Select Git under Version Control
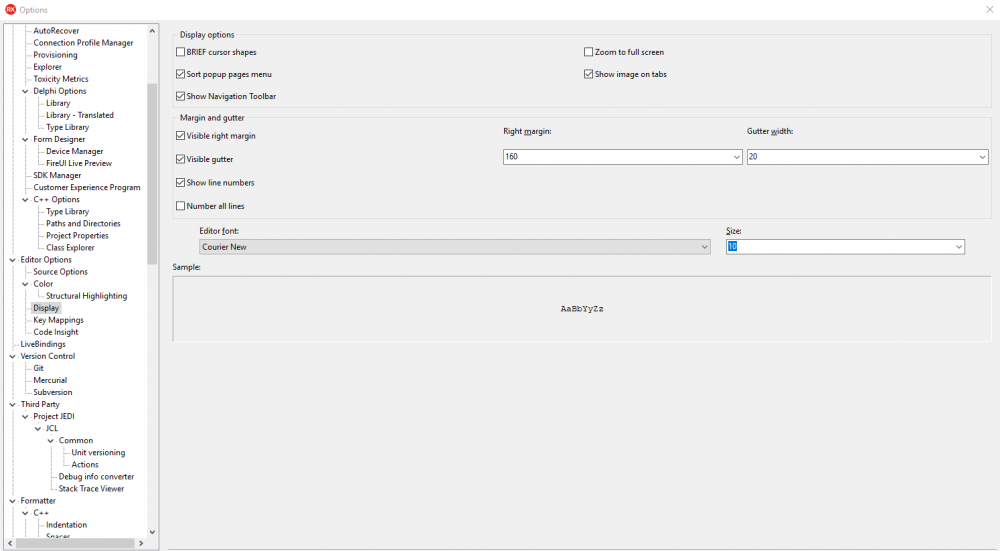Viewport: 1000px width, 551px height. (x=38, y=369)
